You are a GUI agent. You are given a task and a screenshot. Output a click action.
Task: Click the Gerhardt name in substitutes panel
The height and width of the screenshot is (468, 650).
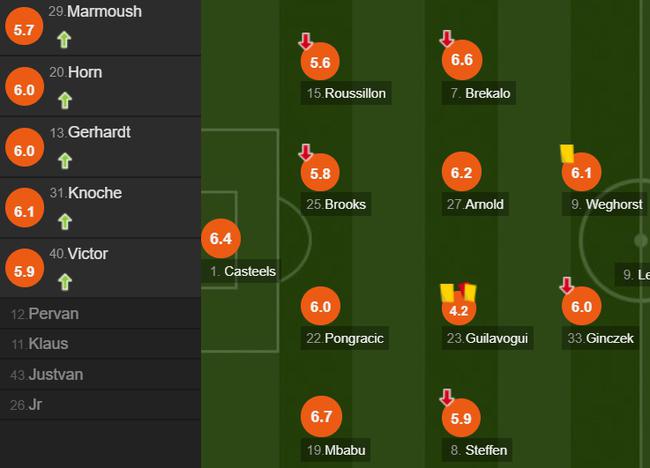[99, 132]
